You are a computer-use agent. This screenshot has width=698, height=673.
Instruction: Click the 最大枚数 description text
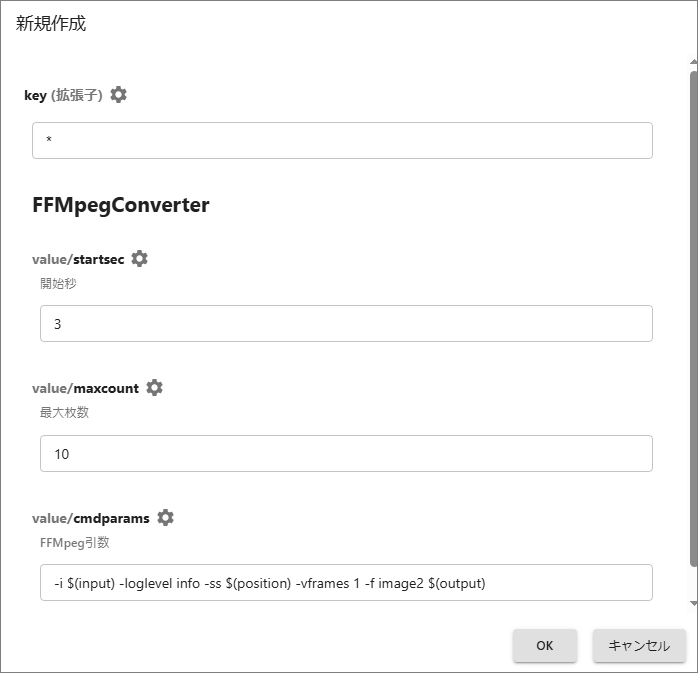(64, 412)
